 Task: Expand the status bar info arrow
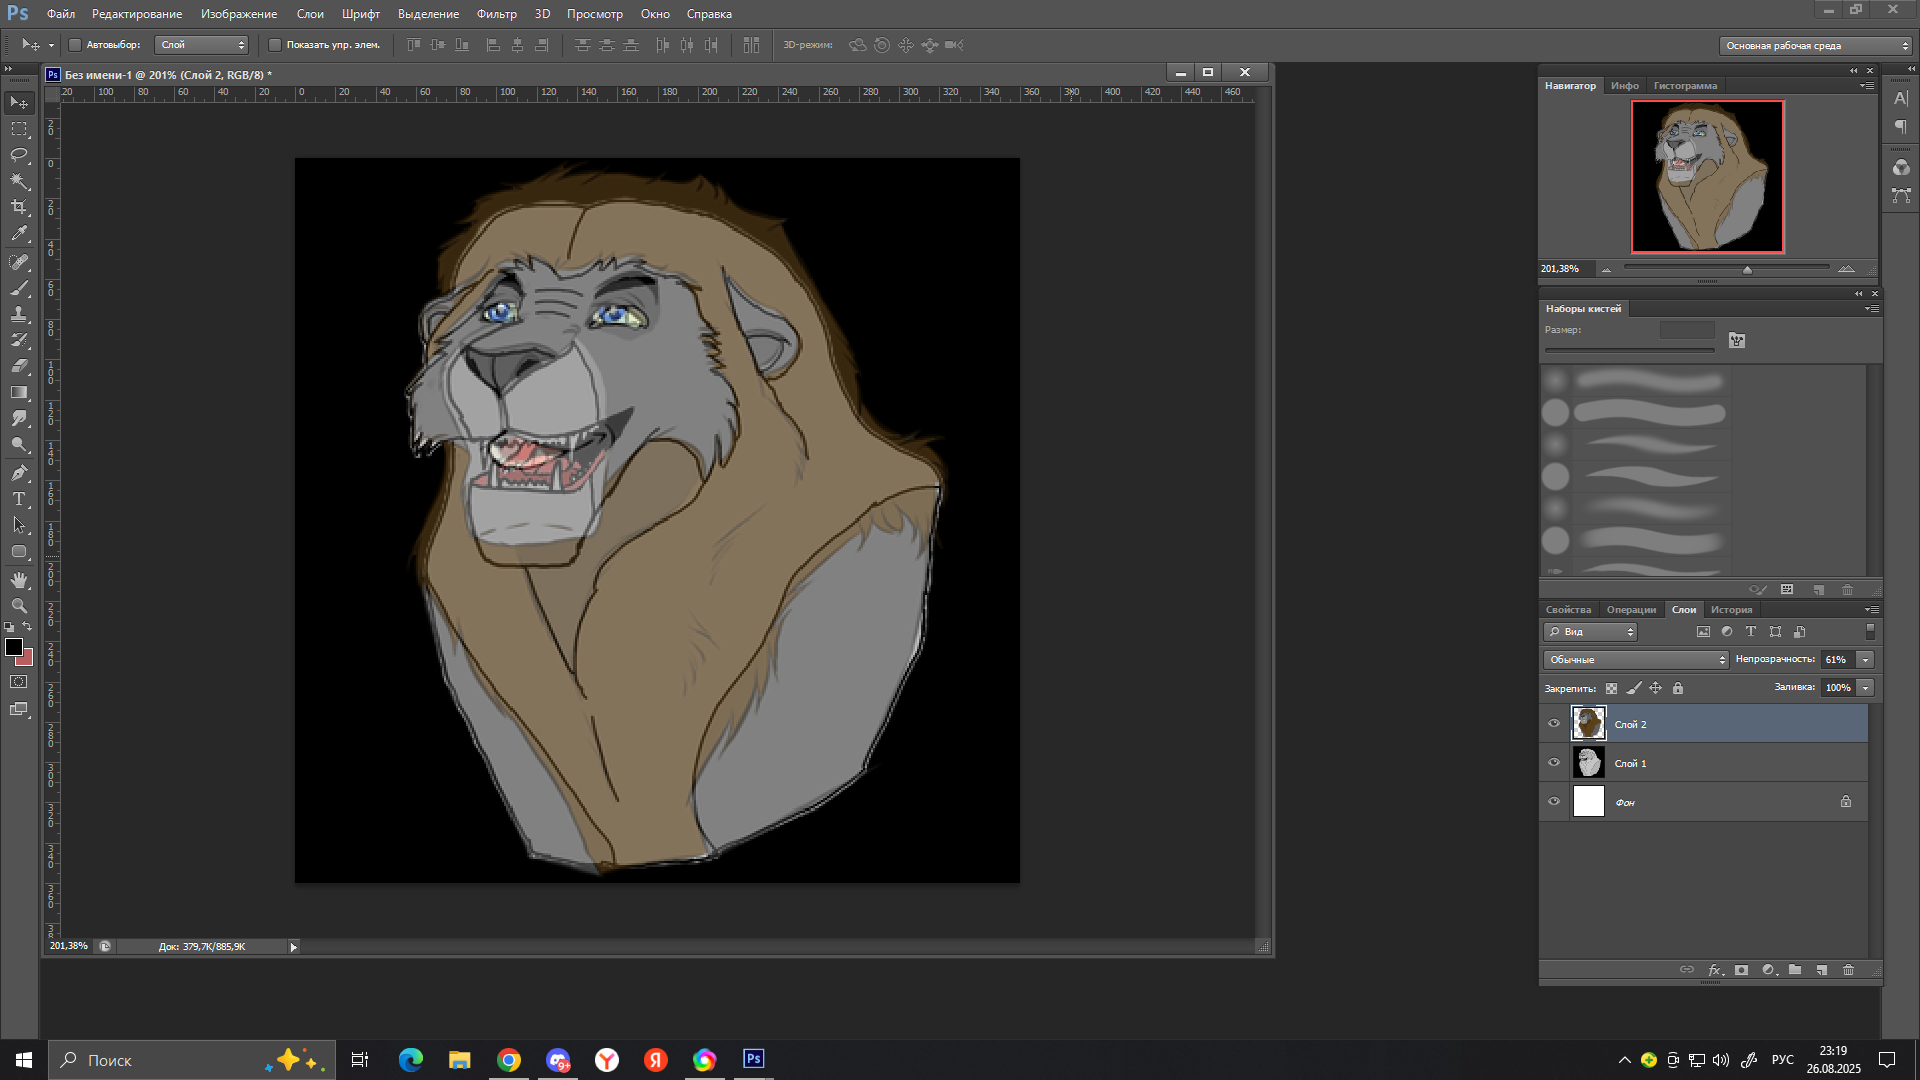(x=293, y=947)
